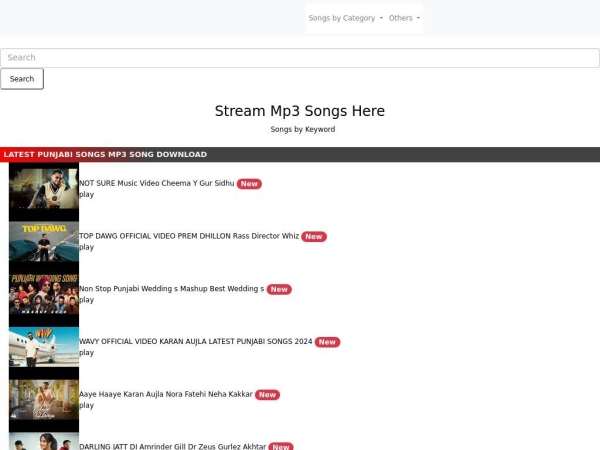Play the Aaye Haaye song
The height and width of the screenshot is (450, 600).
pyautogui.click(x=86, y=406)
